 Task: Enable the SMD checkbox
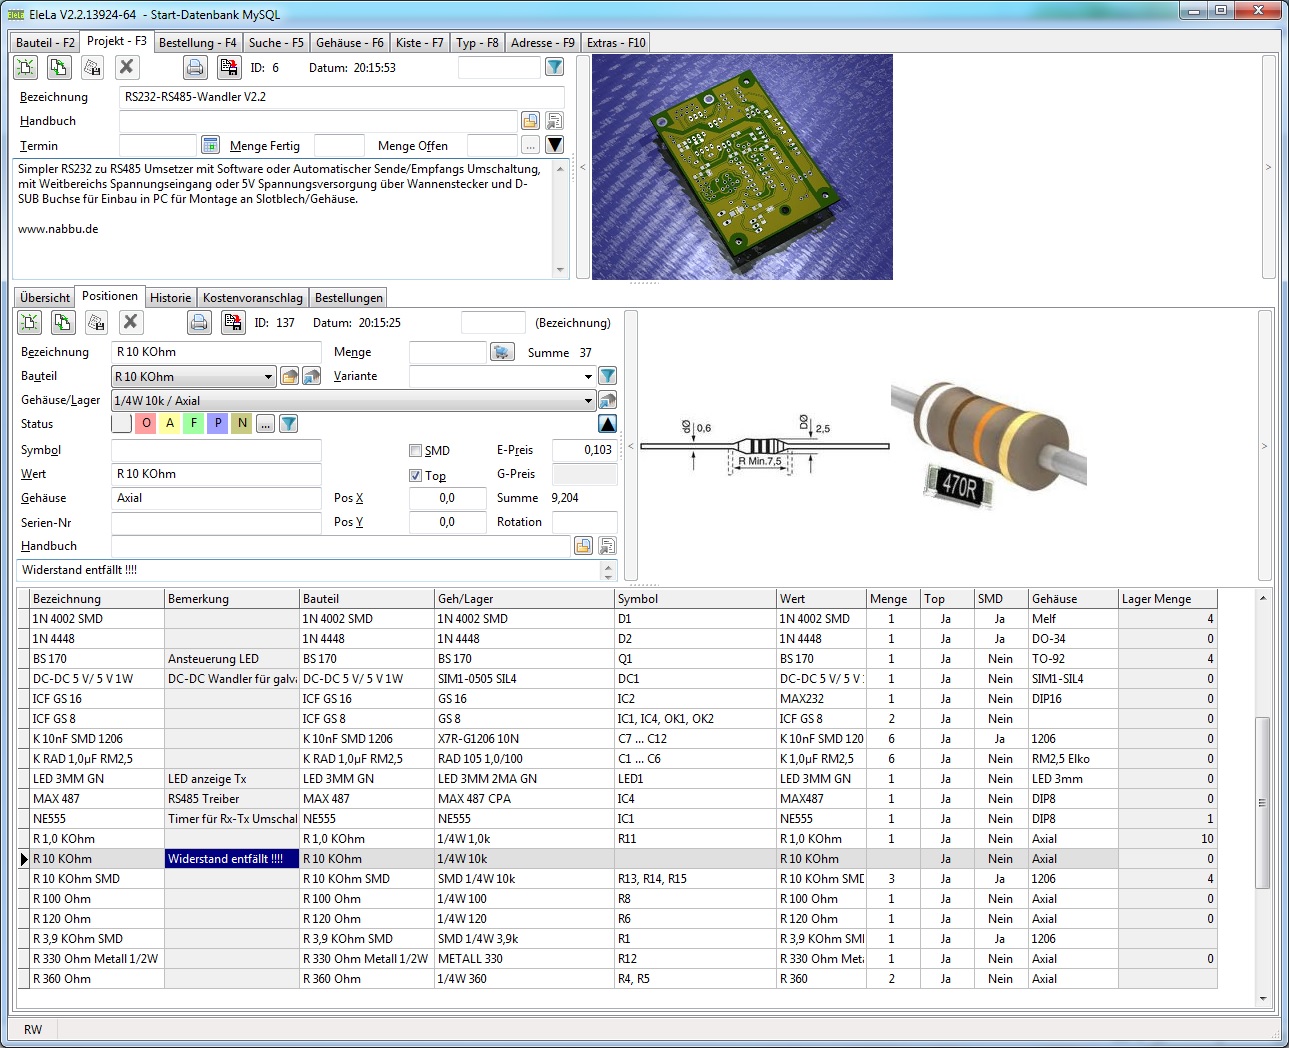415,450
